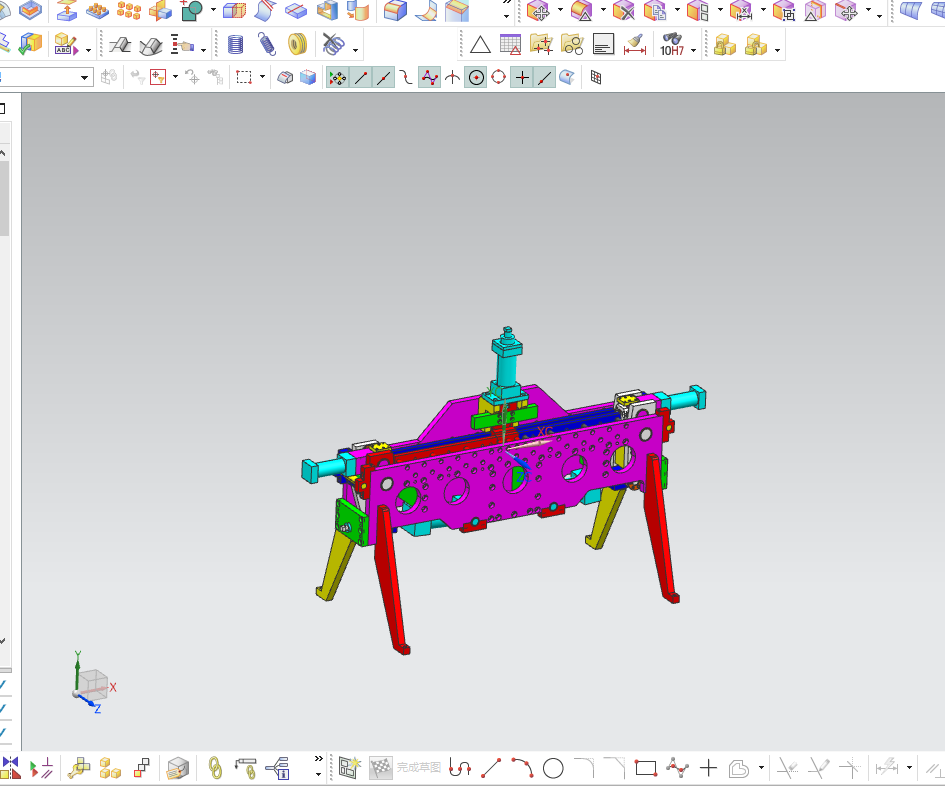945x786 pixels.
Task: Open the selection filter combo box
Action: coord(46,77)
